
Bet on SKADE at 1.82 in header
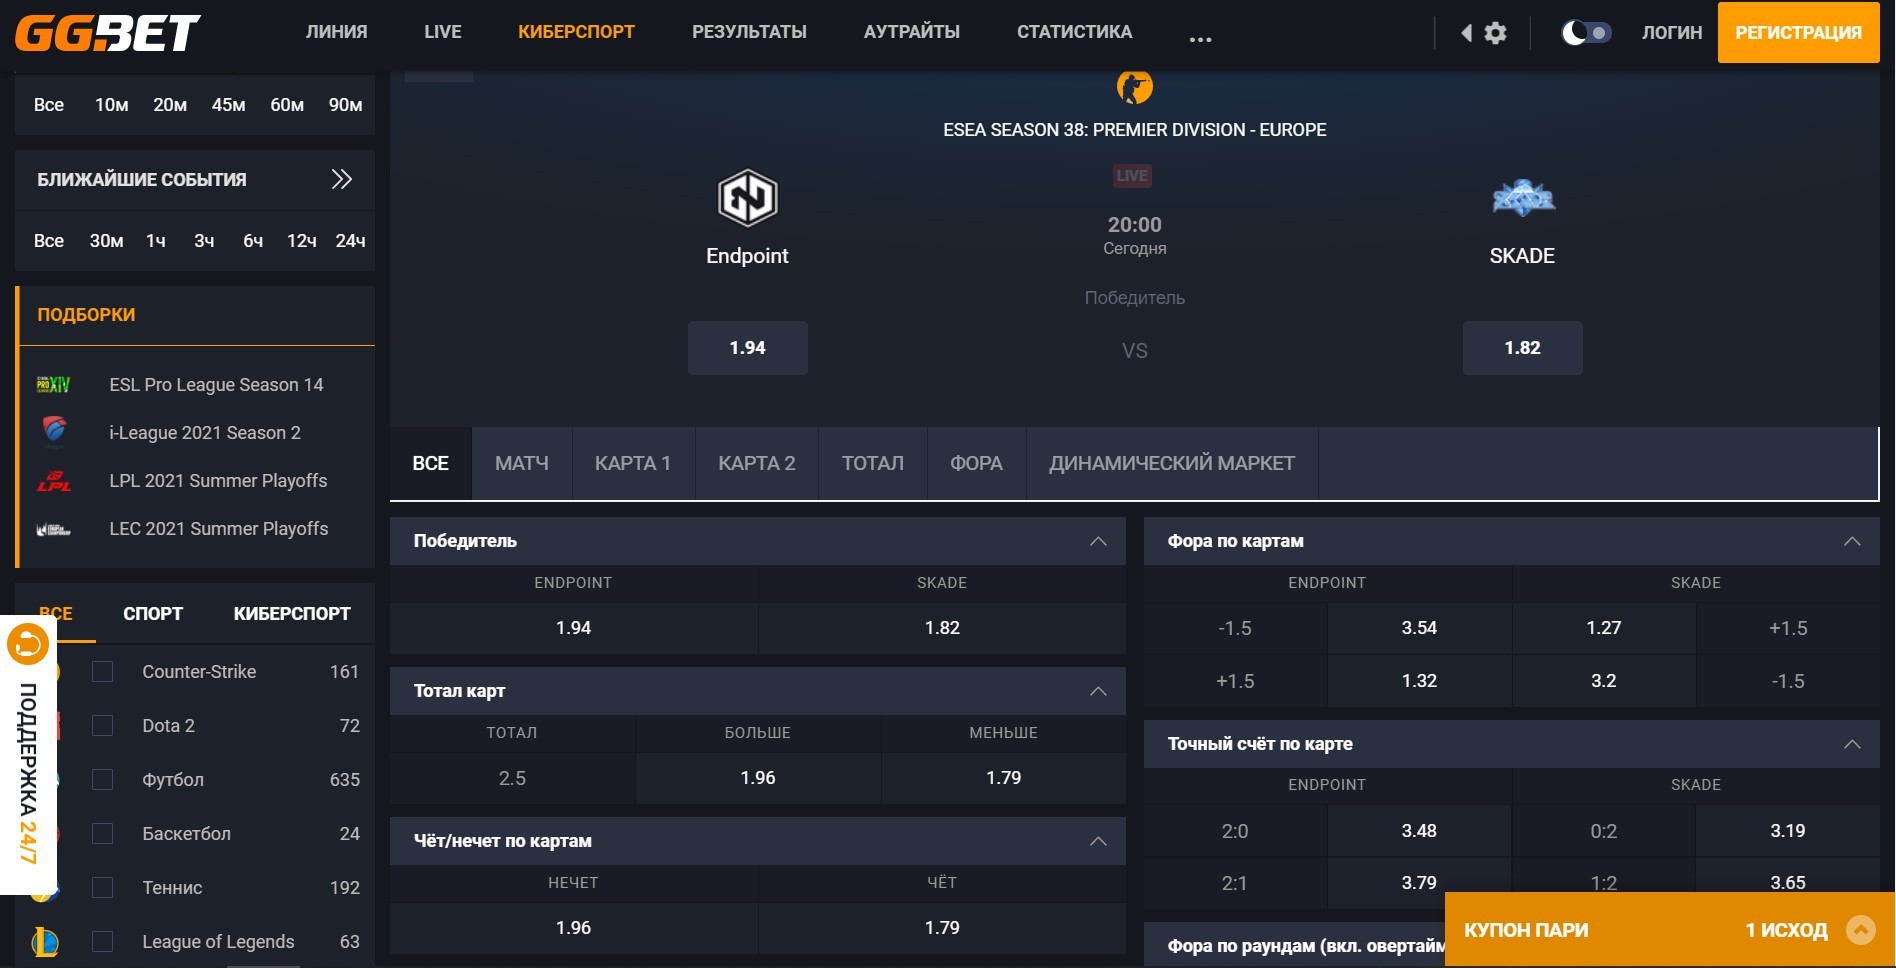[x=1523, y=348]
